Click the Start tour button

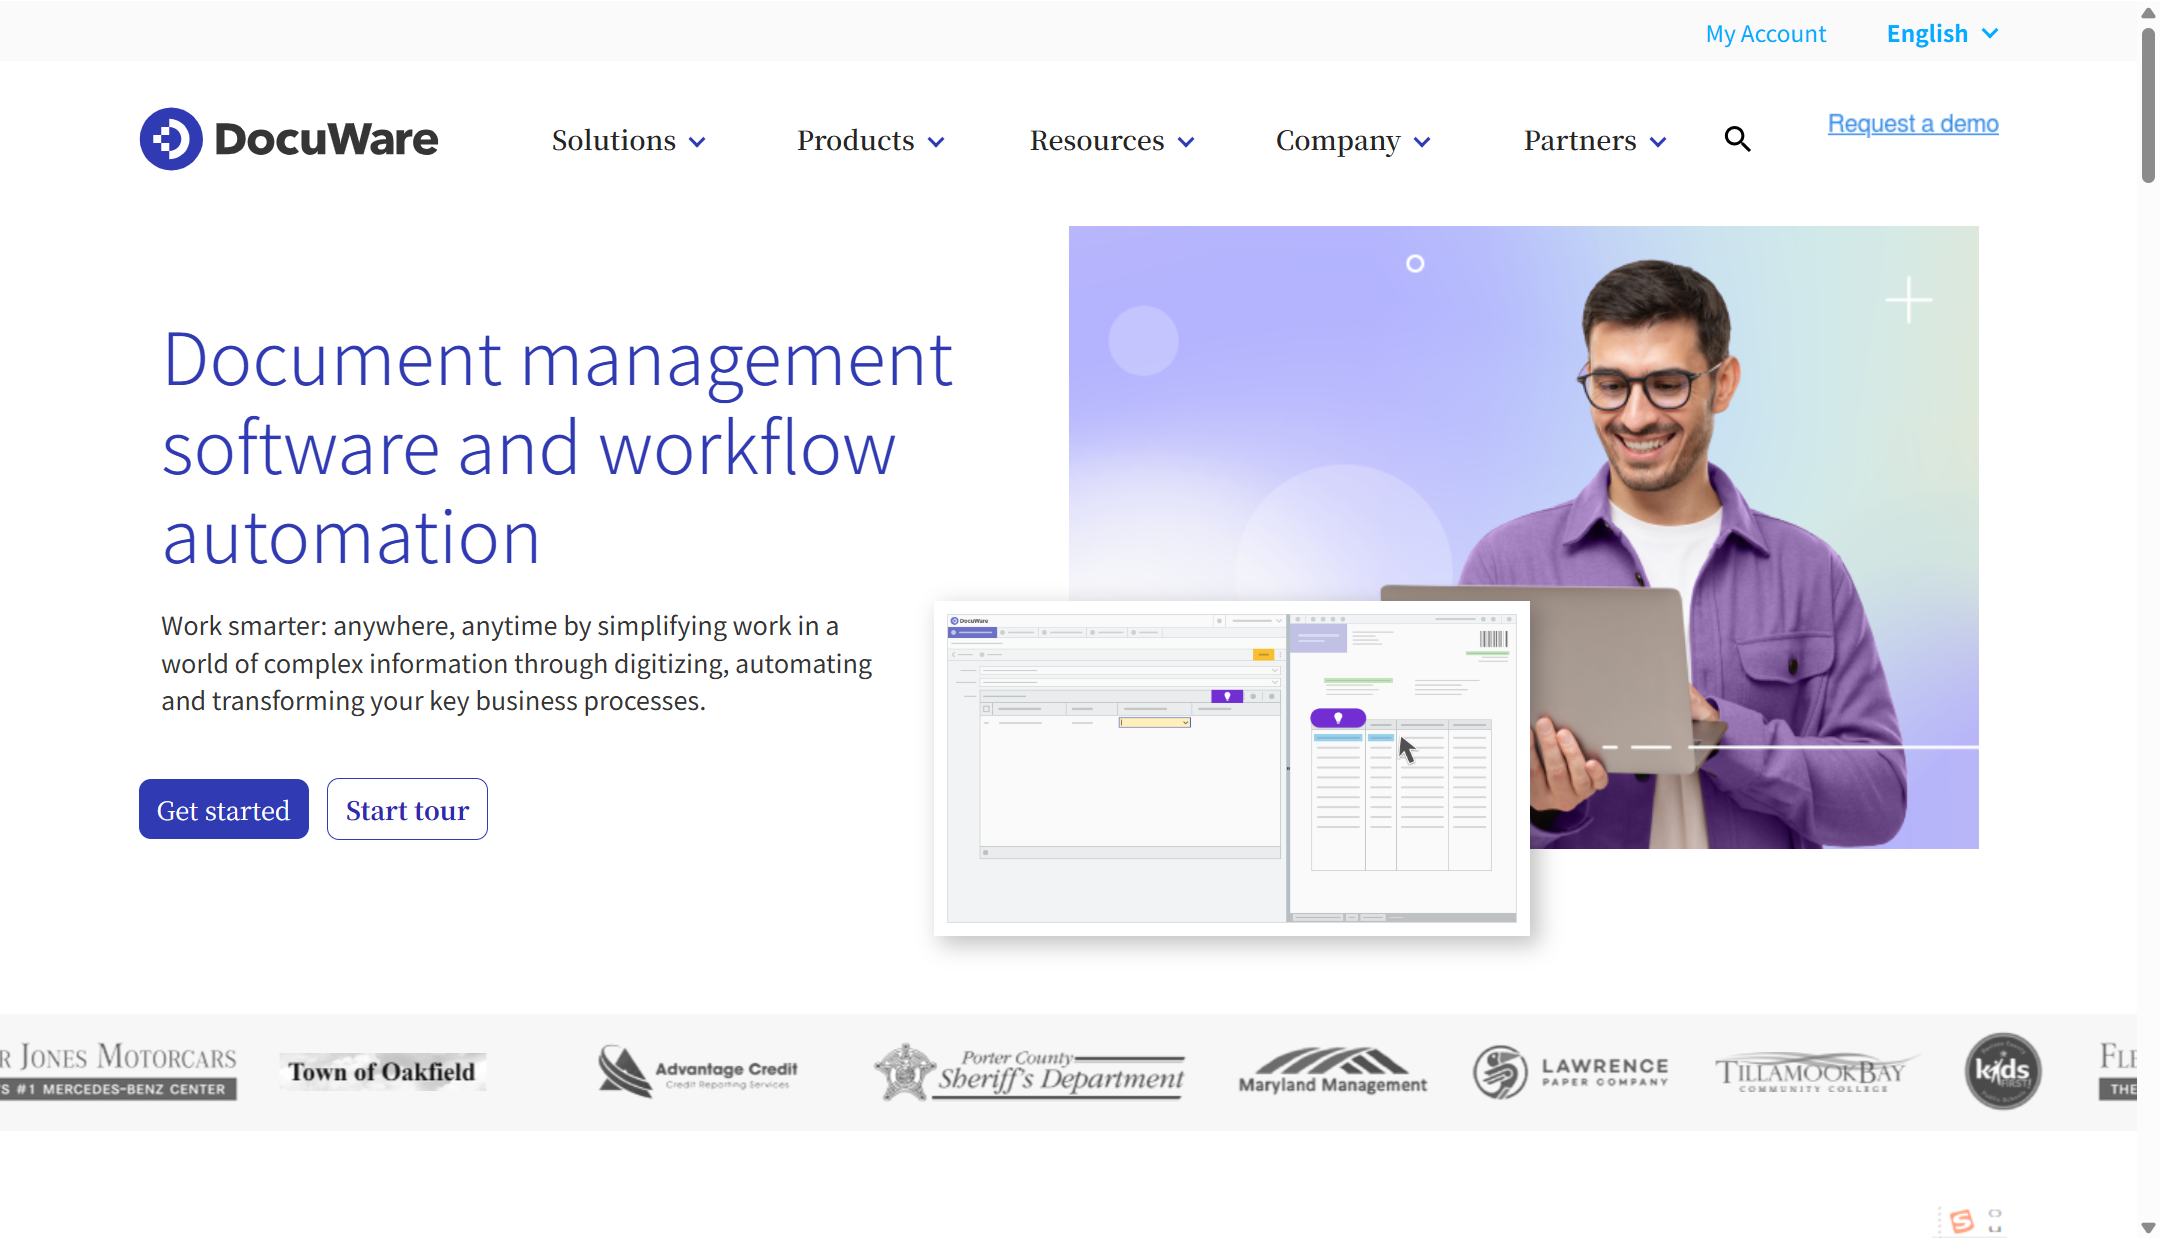407,810
